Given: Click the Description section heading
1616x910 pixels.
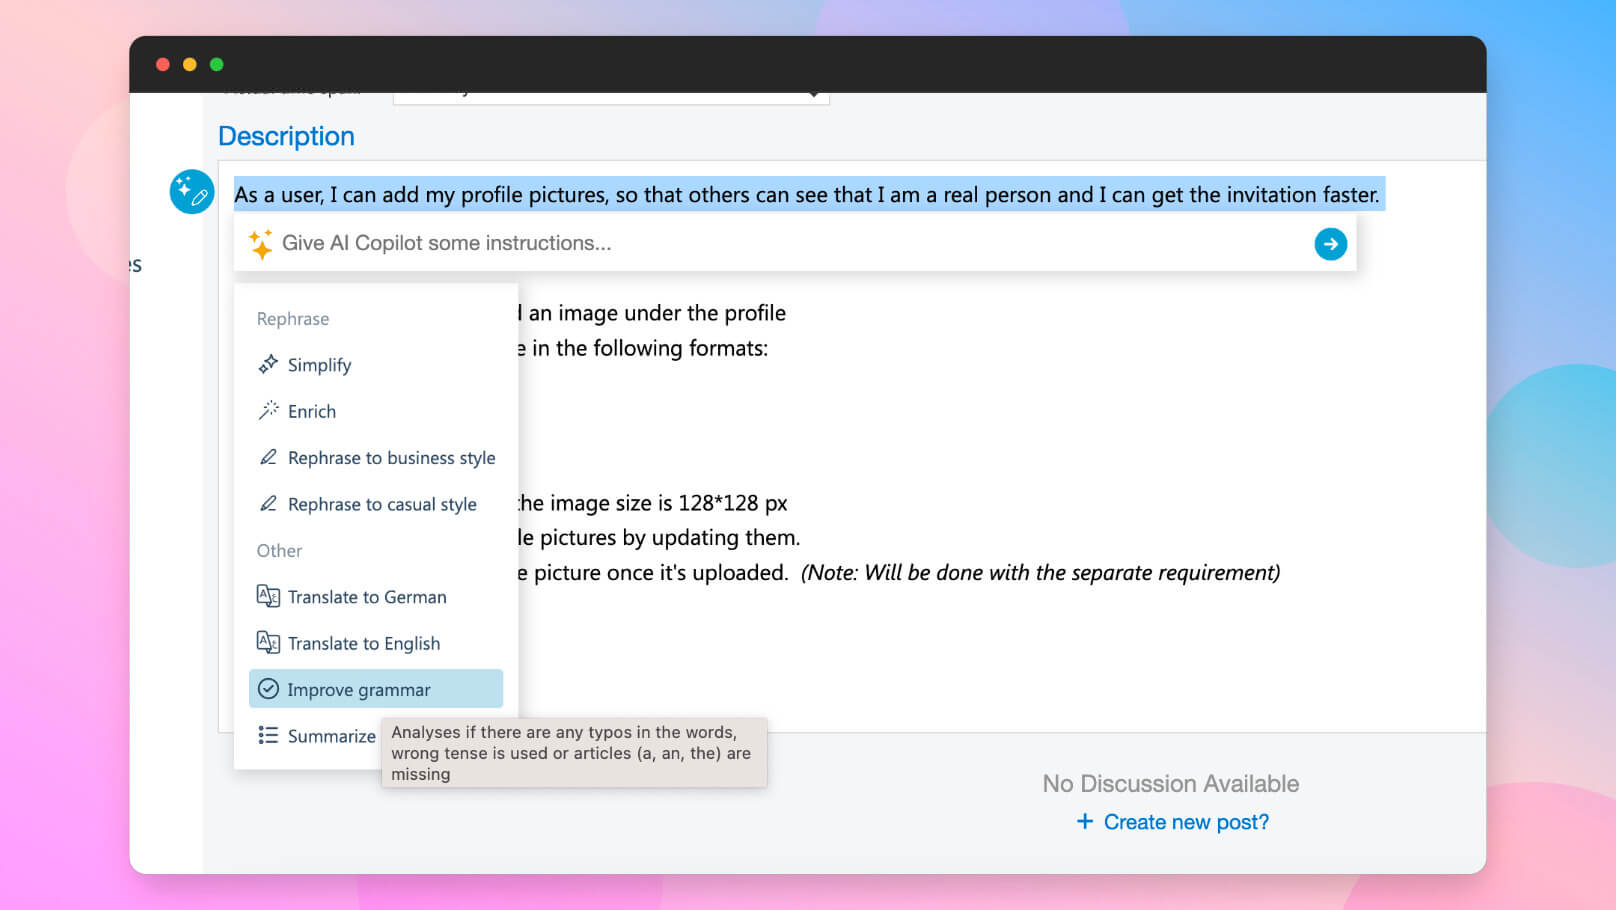Looking at the screenshot, I should click(286, 137).
